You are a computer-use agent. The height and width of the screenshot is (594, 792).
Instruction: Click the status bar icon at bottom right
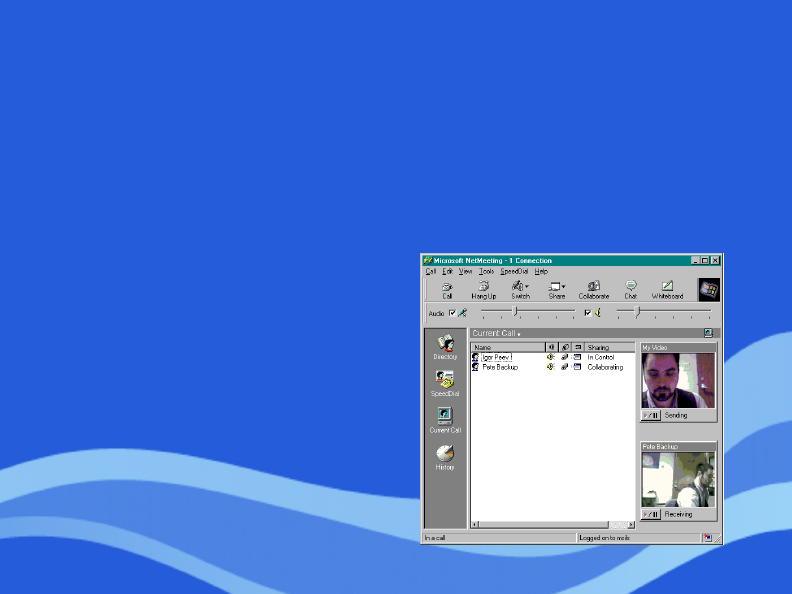[x=707, y=537]
